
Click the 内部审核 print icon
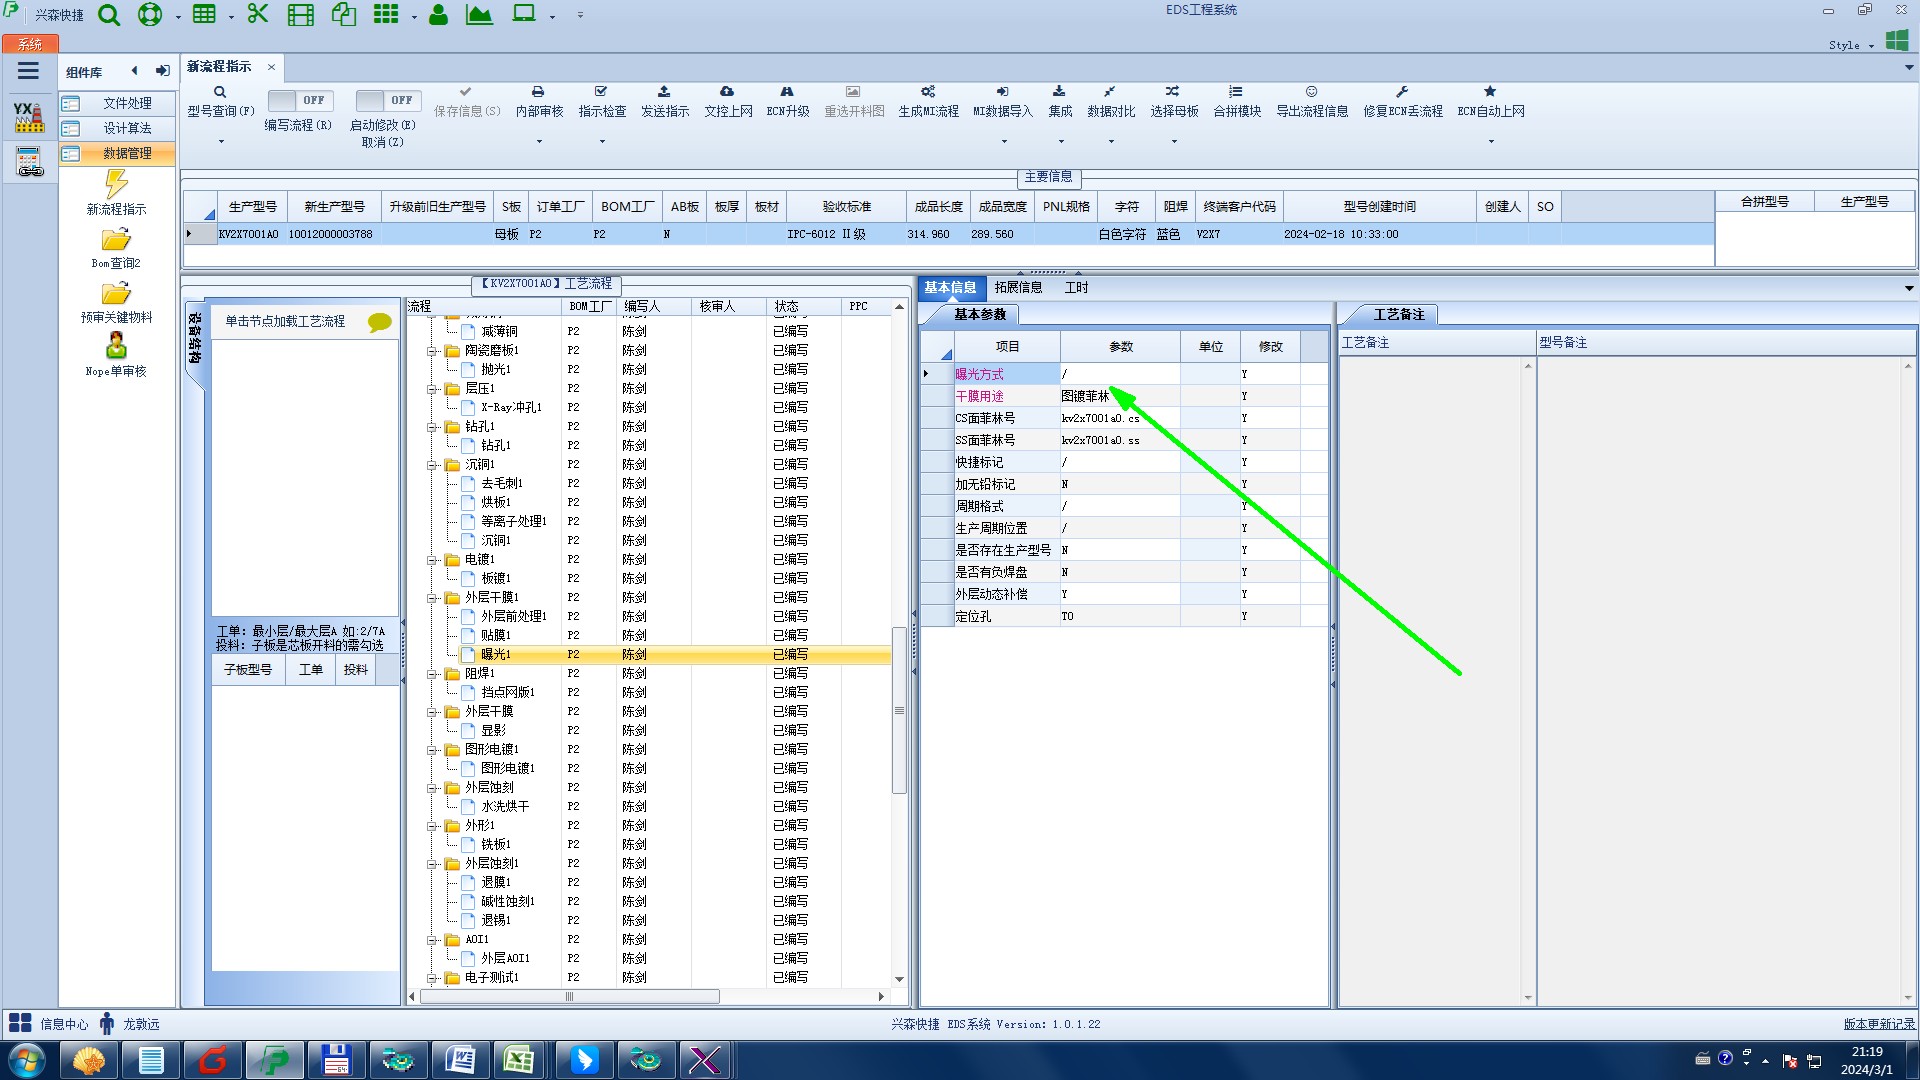click(x=538, y=92)
